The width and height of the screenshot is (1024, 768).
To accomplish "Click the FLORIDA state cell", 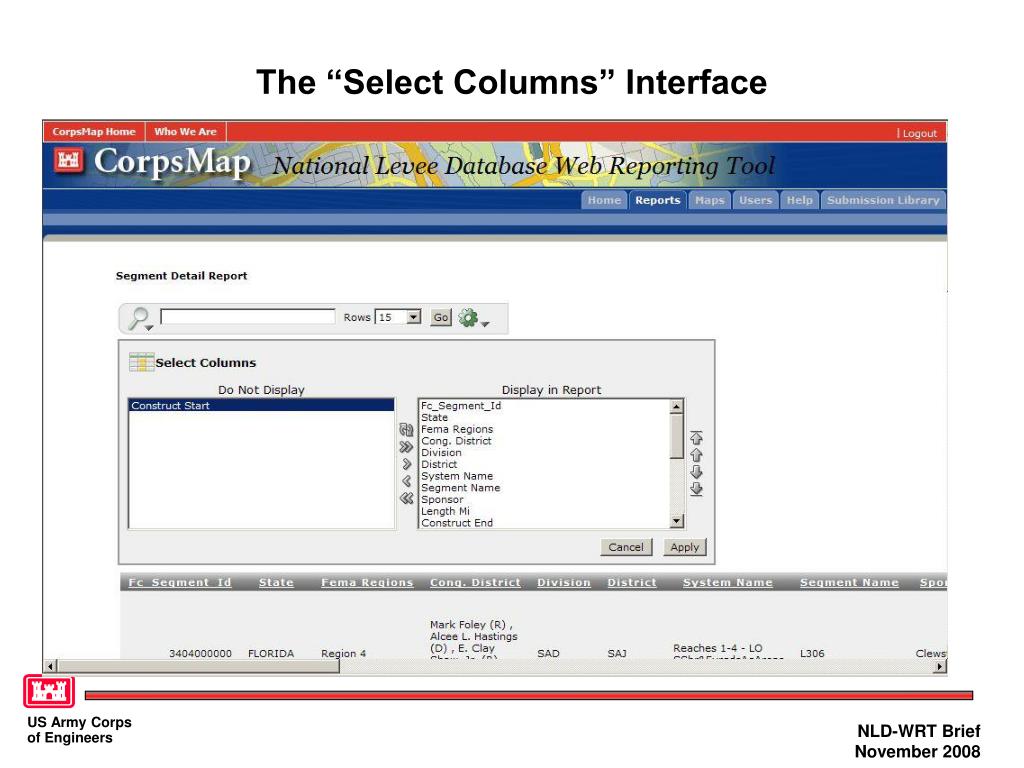I will tap(270, 653).
